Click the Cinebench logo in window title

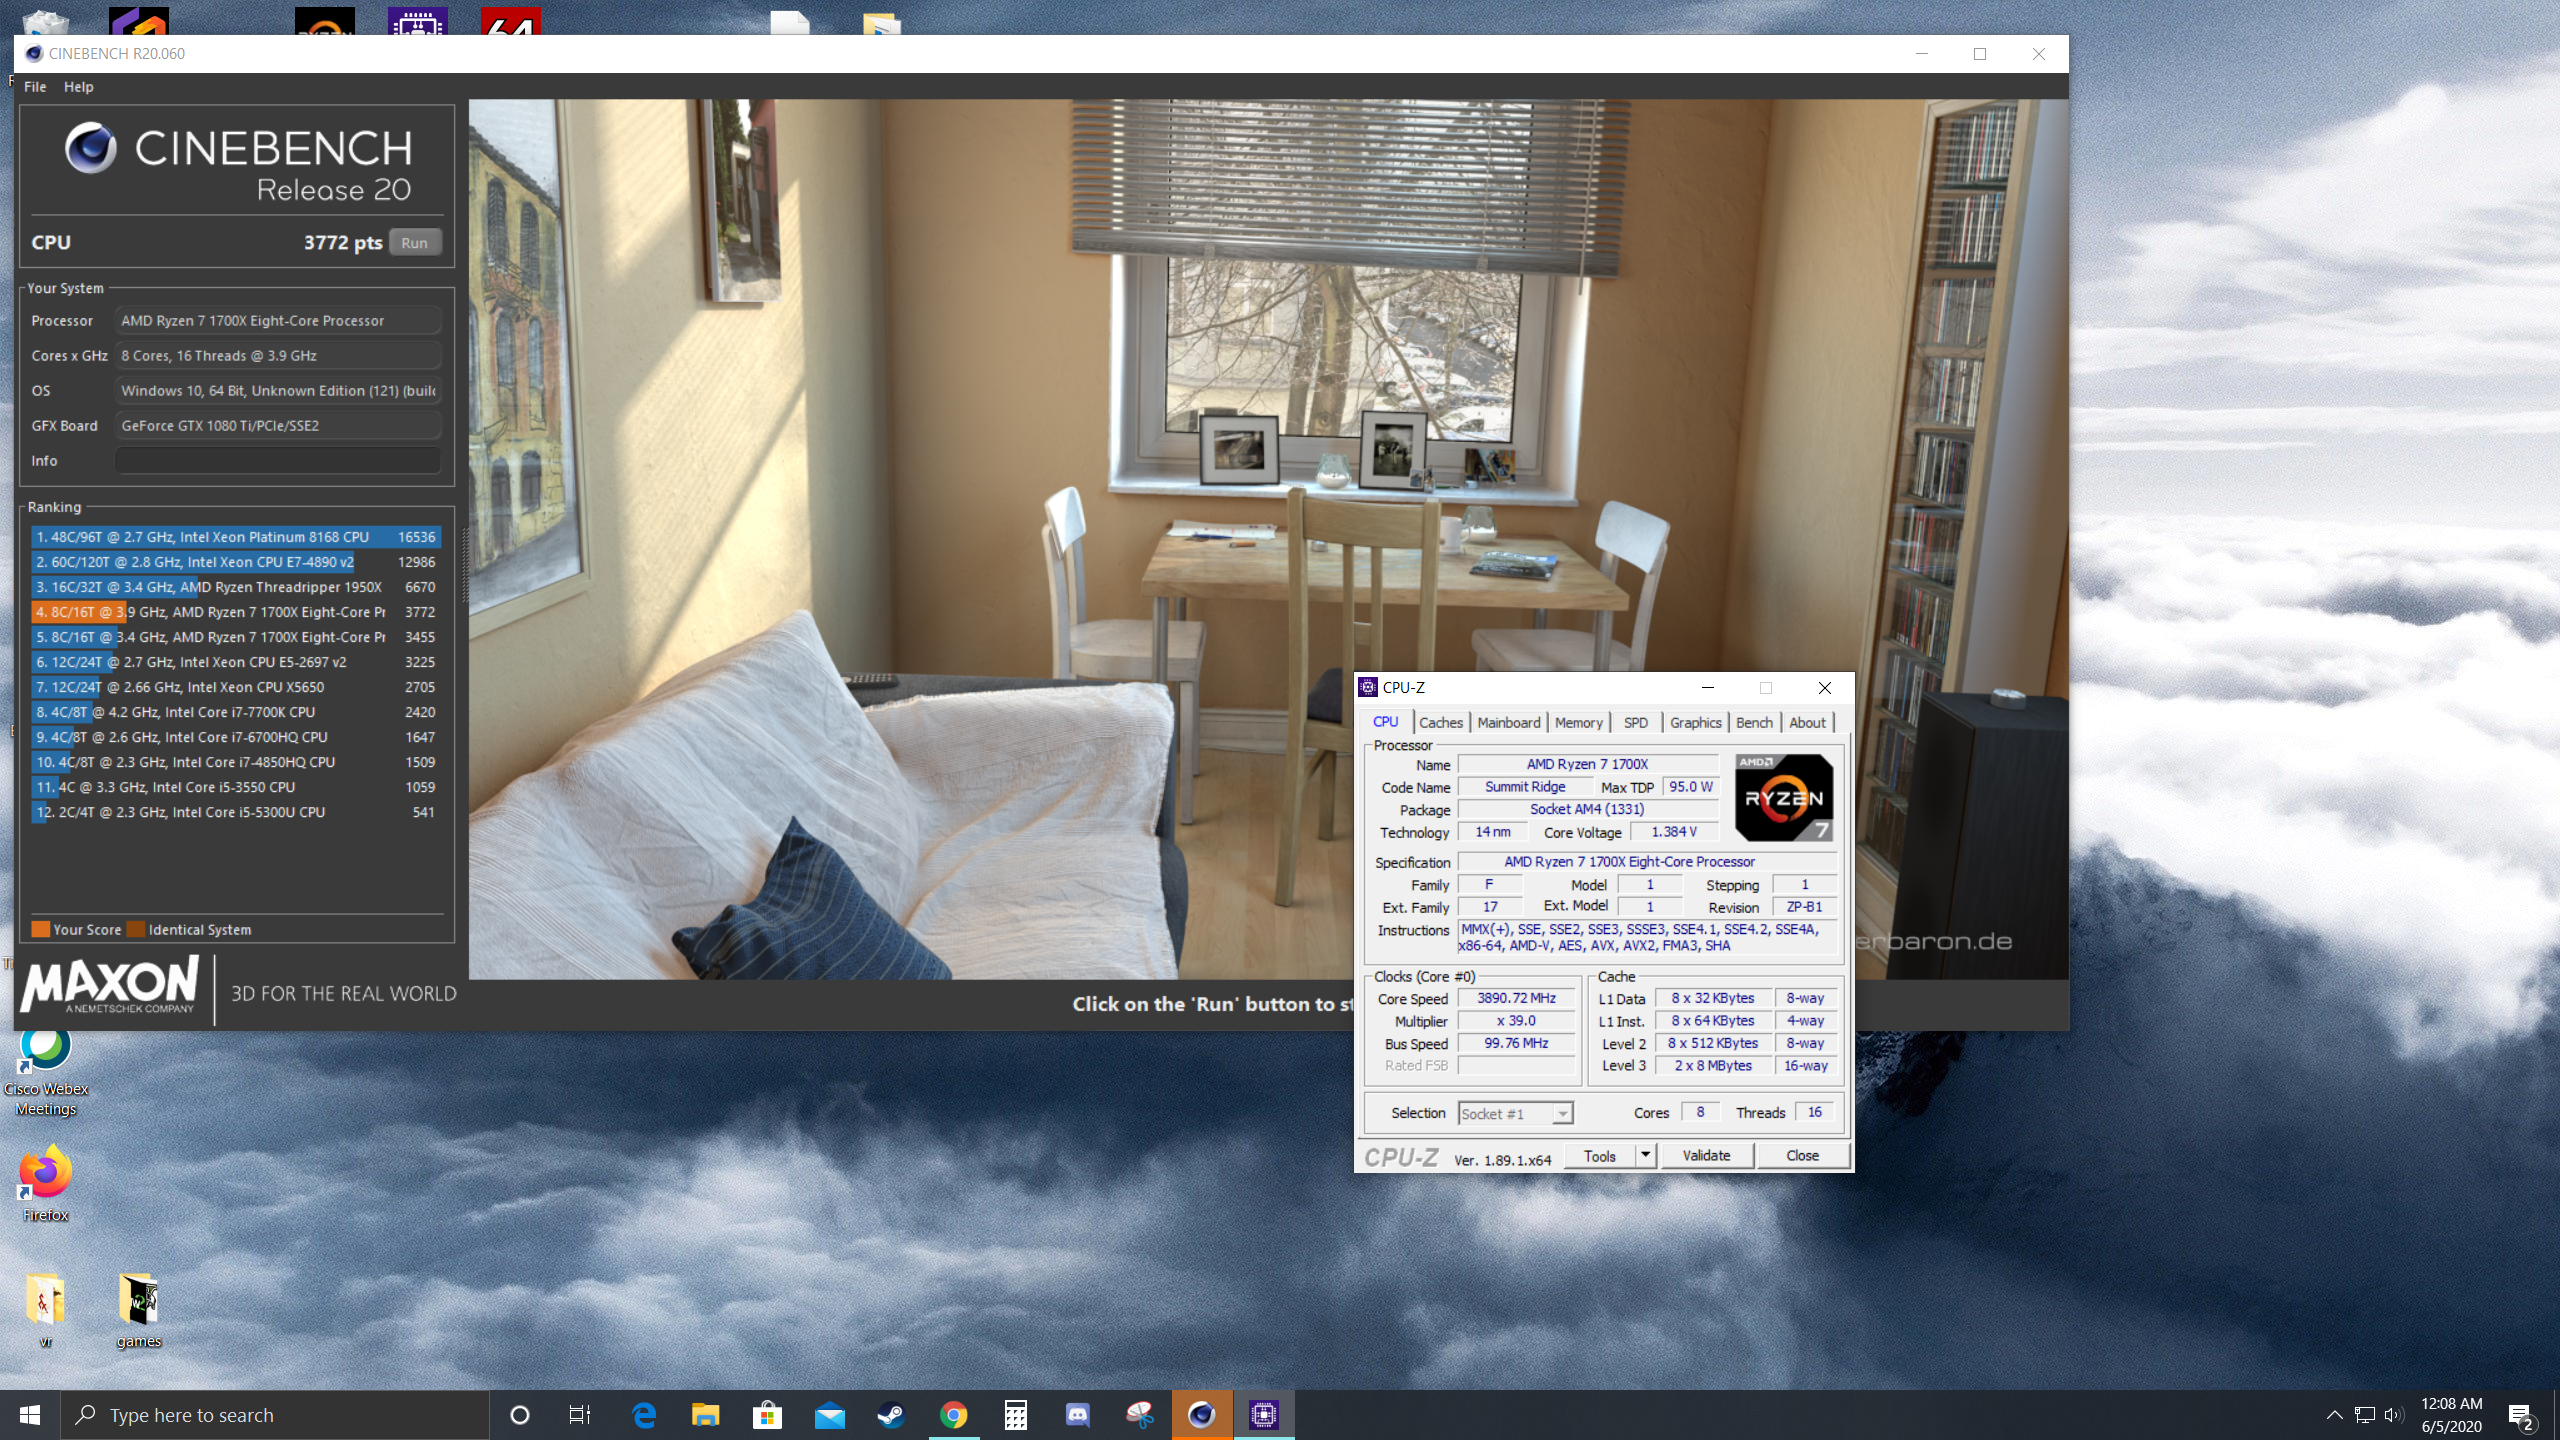click(x=34, y=54)
